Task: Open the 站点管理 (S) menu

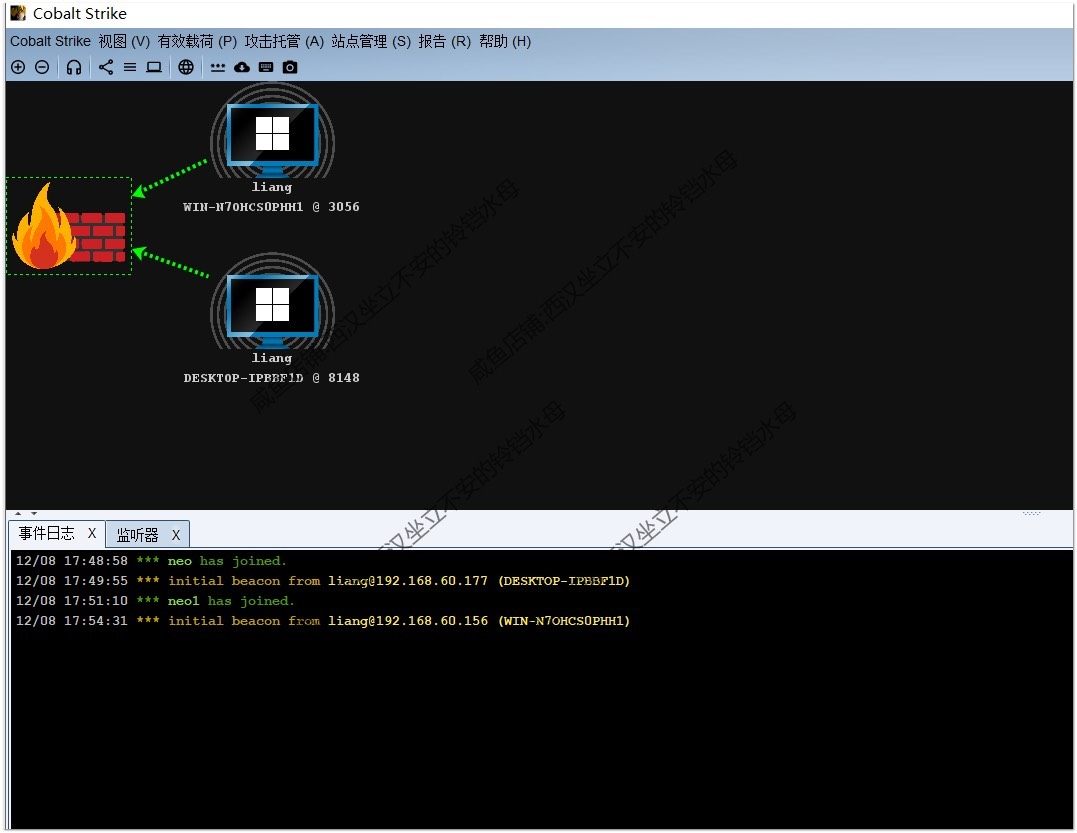Action: pos(371,41)
